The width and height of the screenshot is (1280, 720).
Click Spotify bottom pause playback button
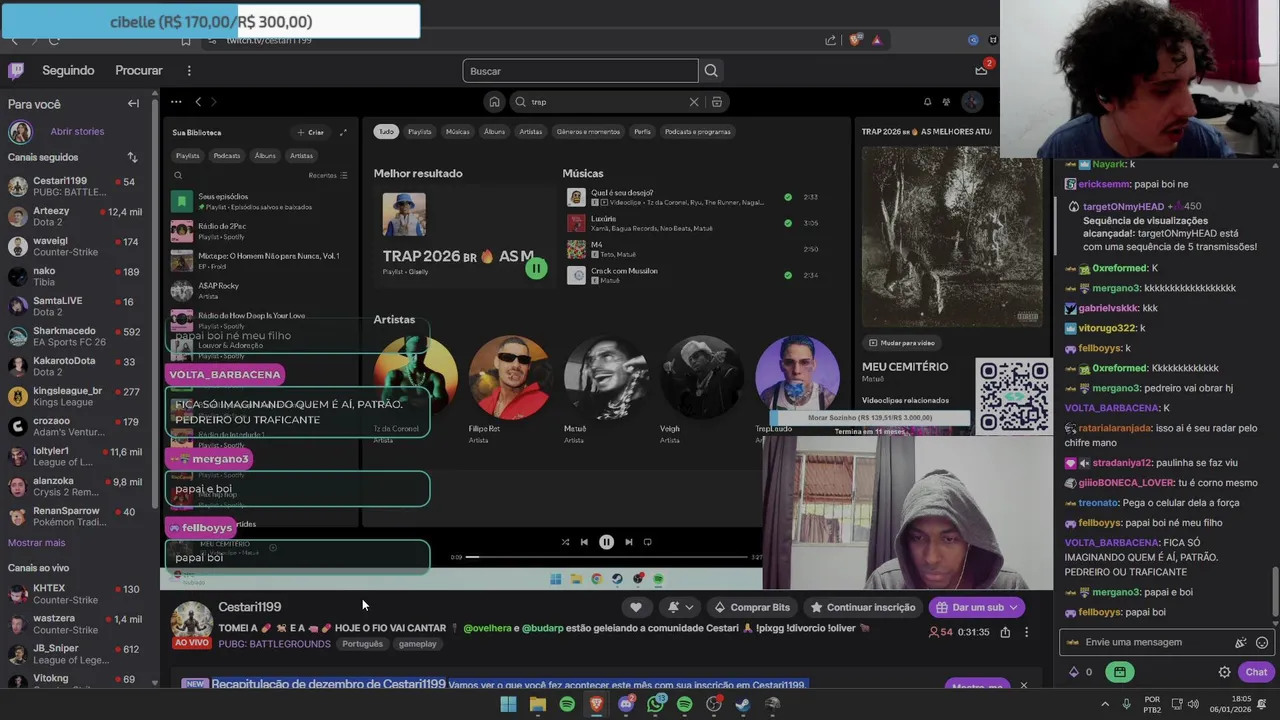click(606, 542)
